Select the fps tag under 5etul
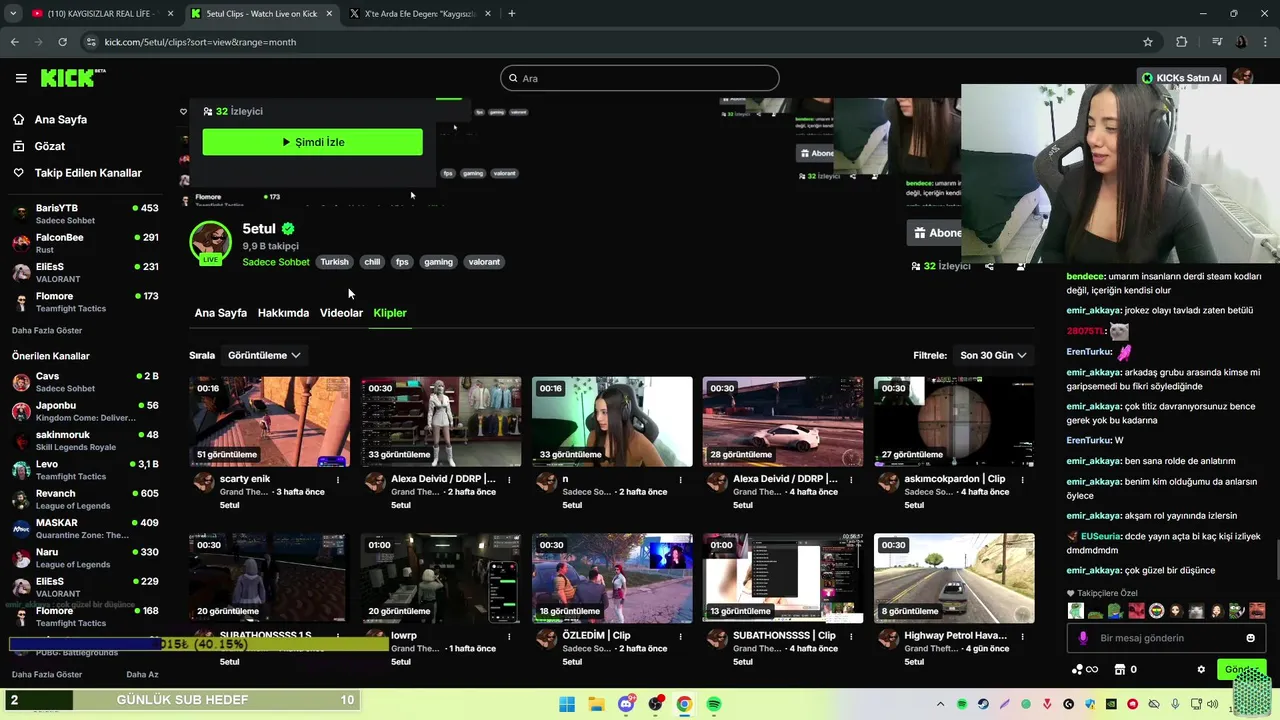The width and height of the screenshot is (1280, 720). (402, 262)
